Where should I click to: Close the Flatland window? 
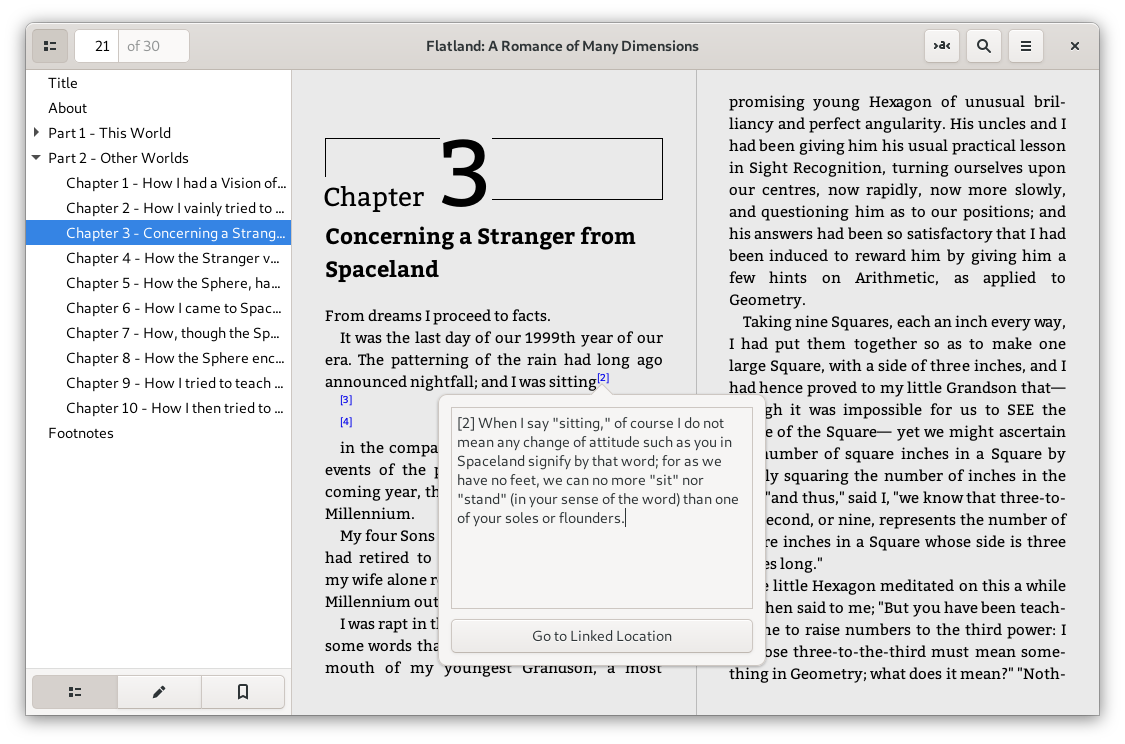[x=1075, y=46]
